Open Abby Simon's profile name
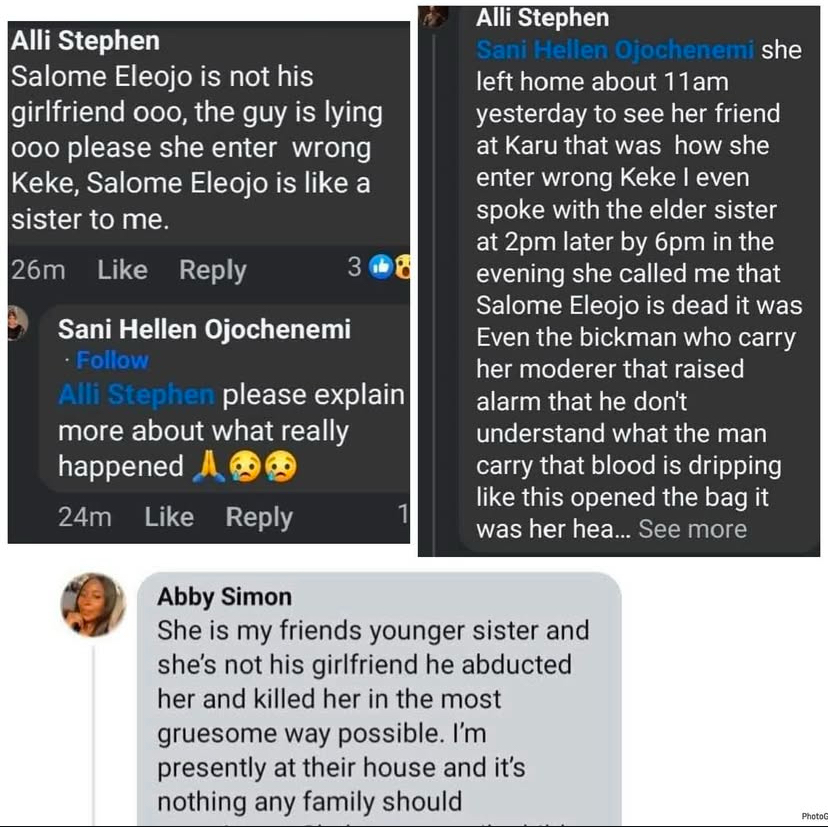 point(224,597)
